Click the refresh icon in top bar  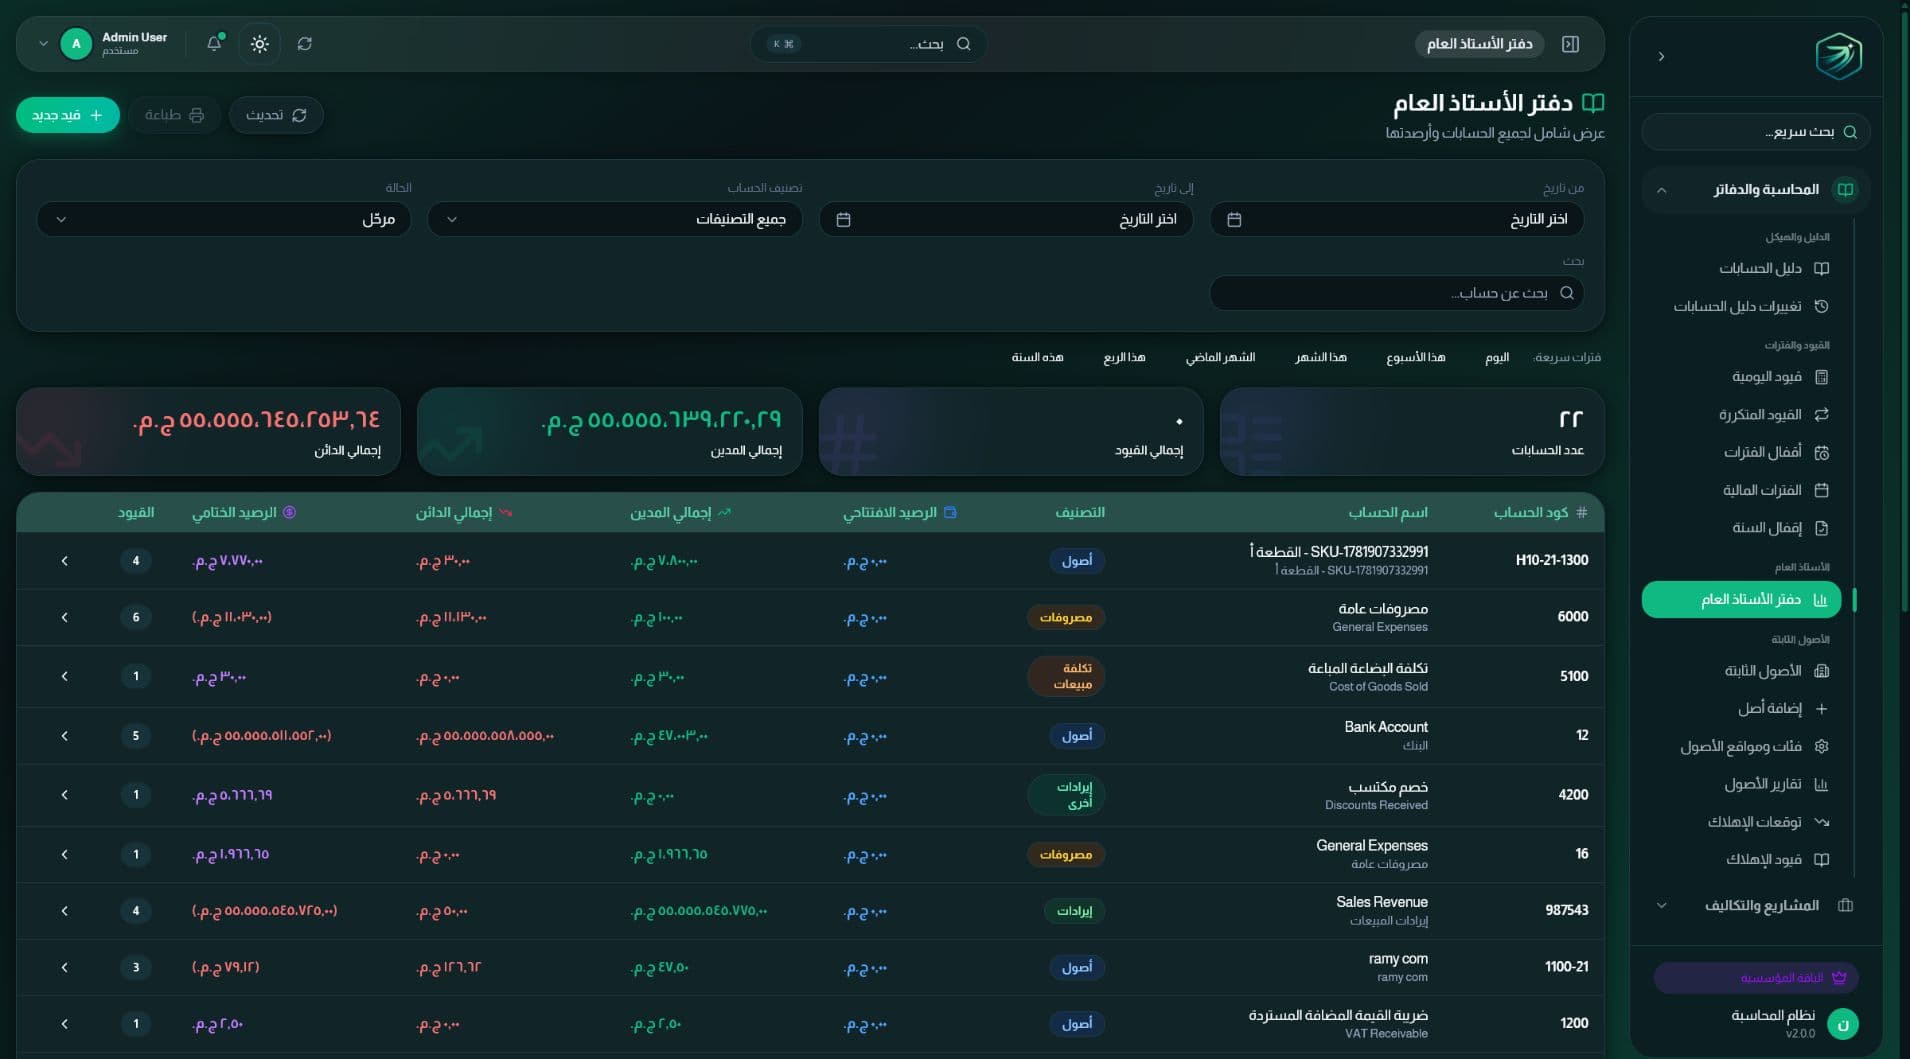305,44
